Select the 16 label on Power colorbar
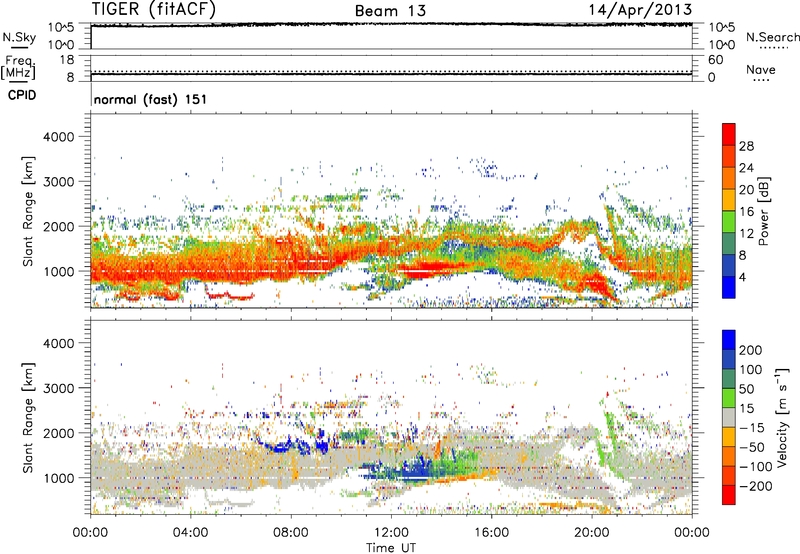The image size is (800, 554). (x=746, y=212)
